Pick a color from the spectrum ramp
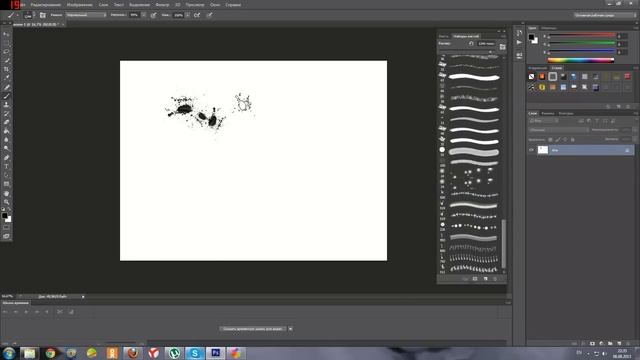Viewport: 640px width, 360px height. point(581,60)
